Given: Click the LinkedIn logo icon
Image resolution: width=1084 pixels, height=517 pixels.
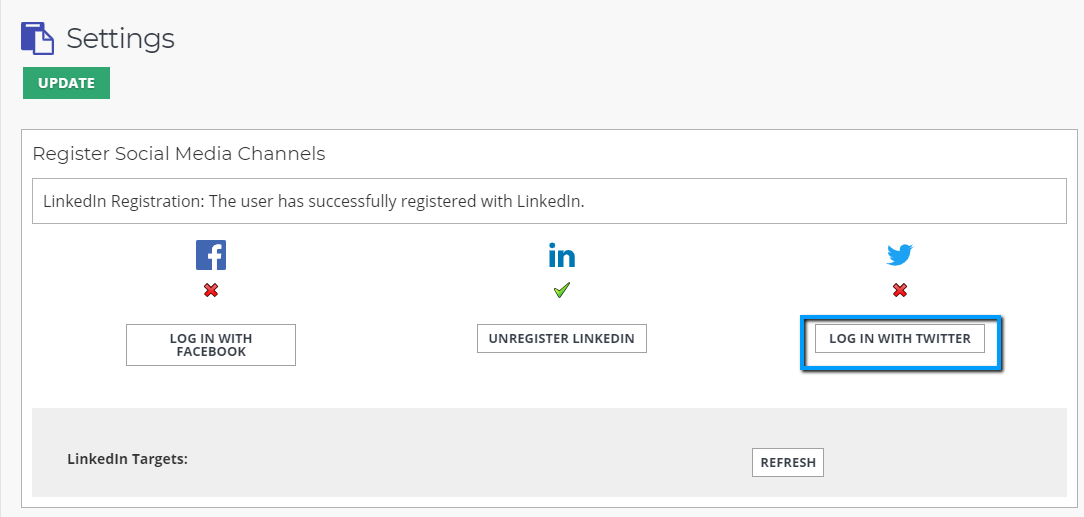Looking at the screenshot, I should (561, 255).
